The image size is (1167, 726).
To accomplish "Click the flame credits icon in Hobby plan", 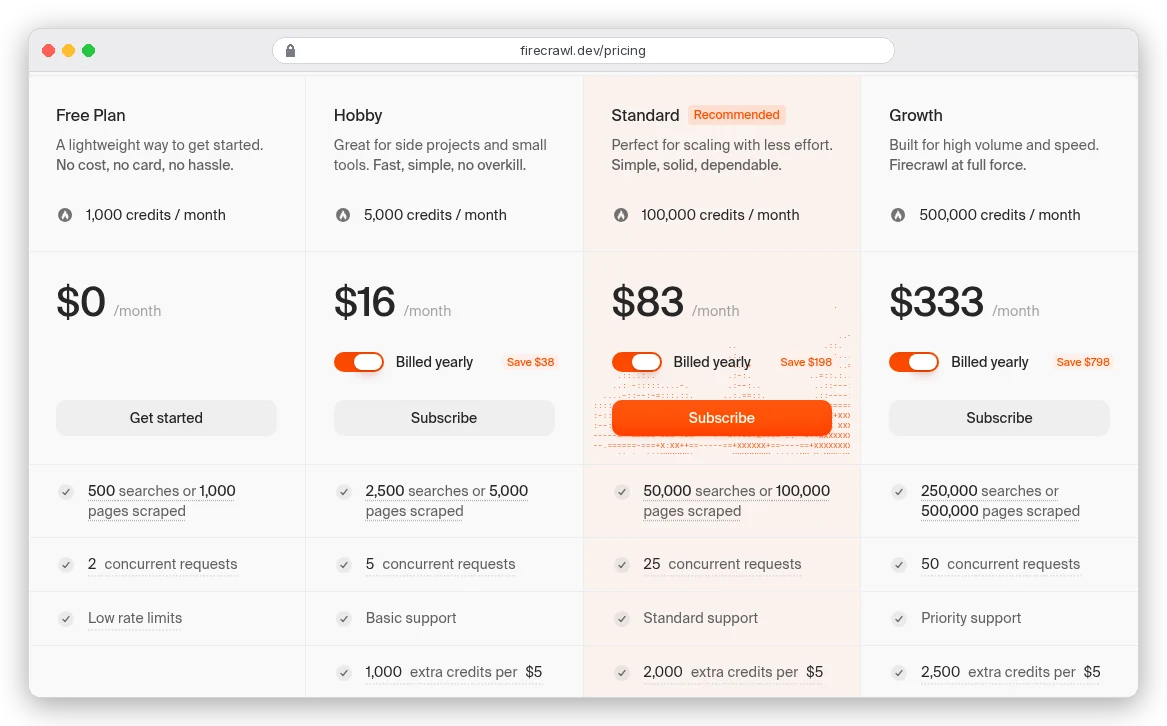I will (x=343, y=215).
